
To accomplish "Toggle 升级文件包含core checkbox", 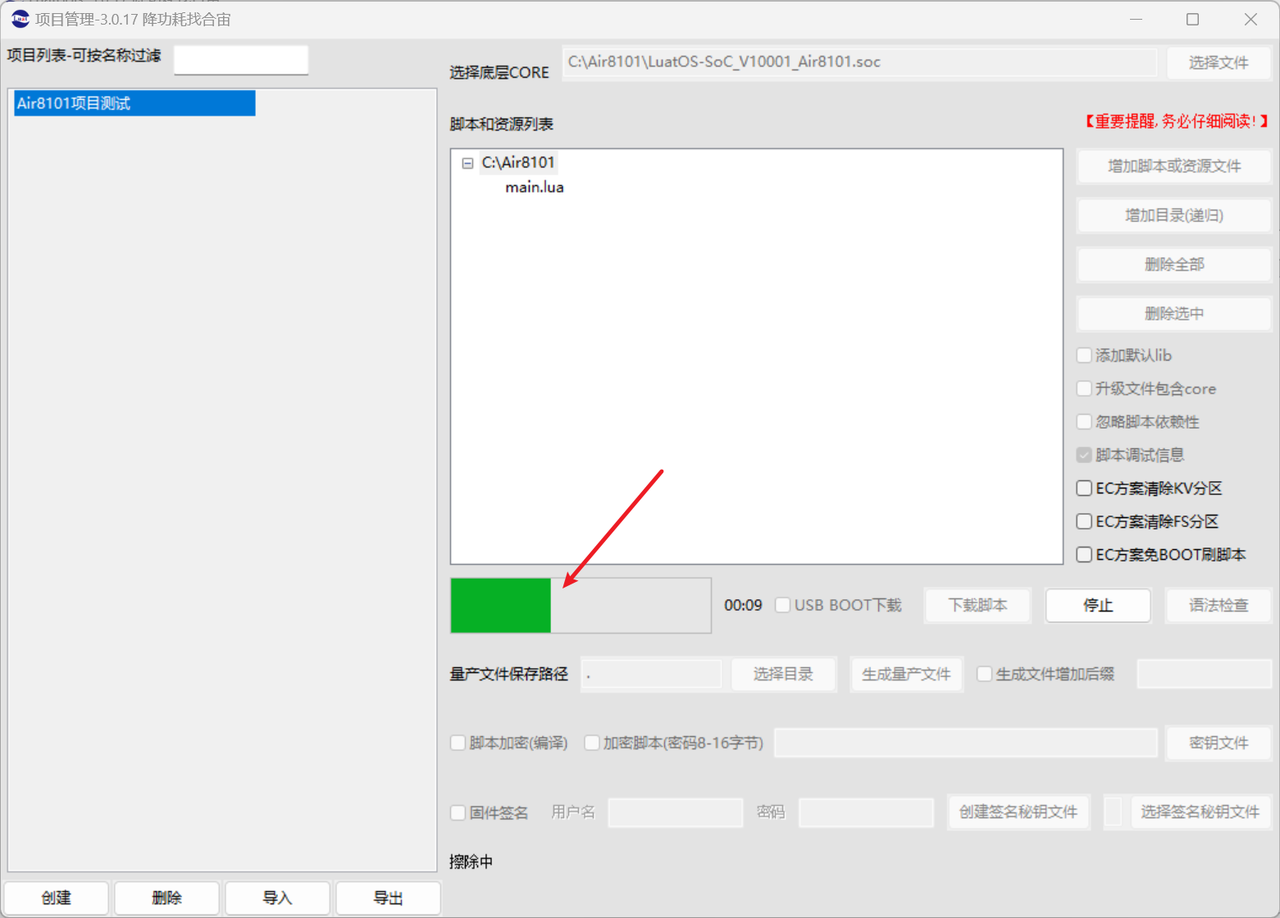I will 1084,388.
